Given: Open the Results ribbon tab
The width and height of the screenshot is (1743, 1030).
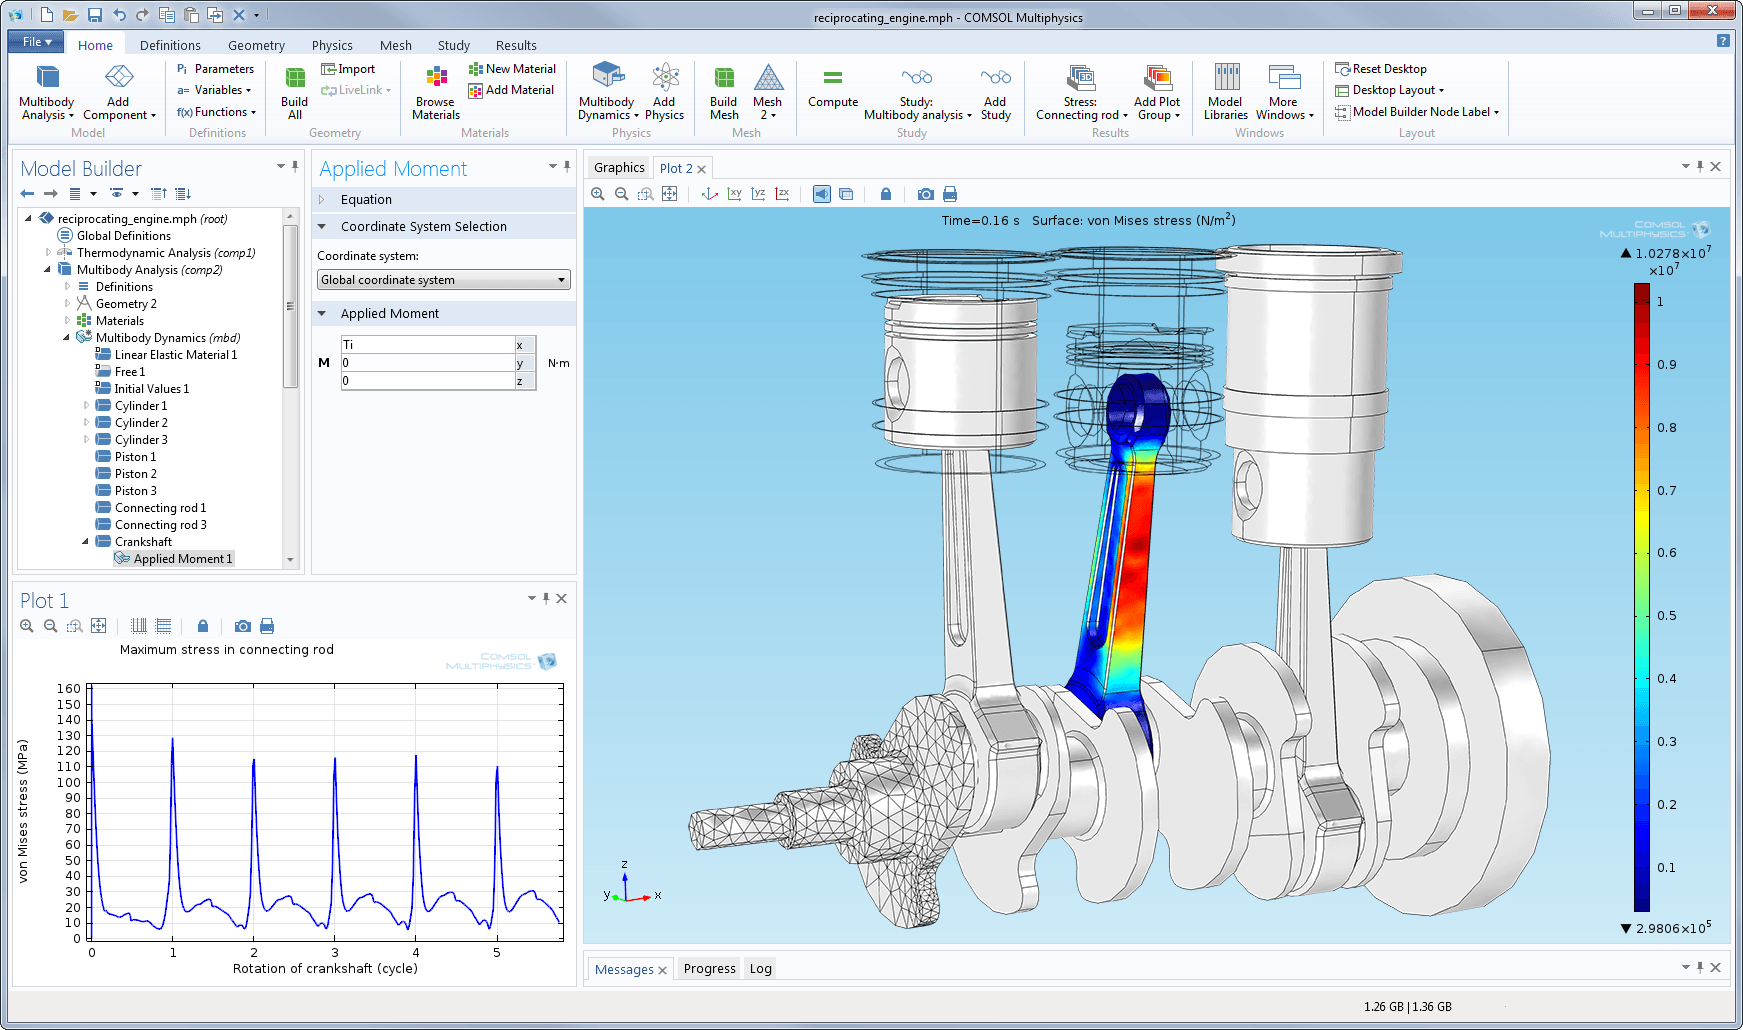Looking at the screenshot, I should coord(516,45).
